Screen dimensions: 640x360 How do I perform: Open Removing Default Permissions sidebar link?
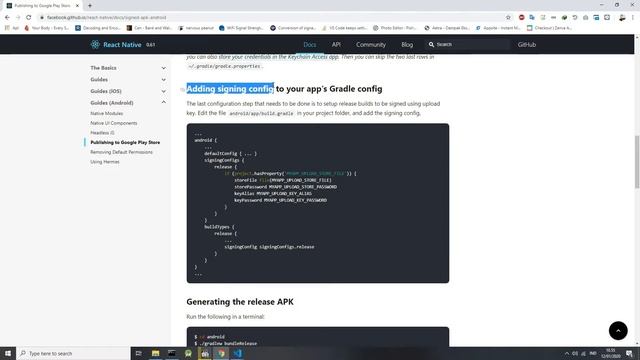pyautogui.click(x=121, y=152)
